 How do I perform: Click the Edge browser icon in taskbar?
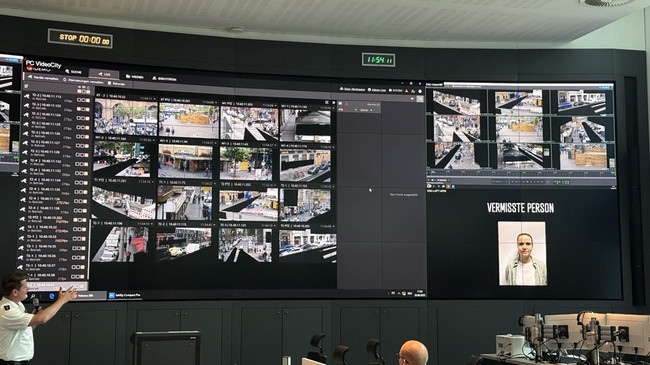51,296
